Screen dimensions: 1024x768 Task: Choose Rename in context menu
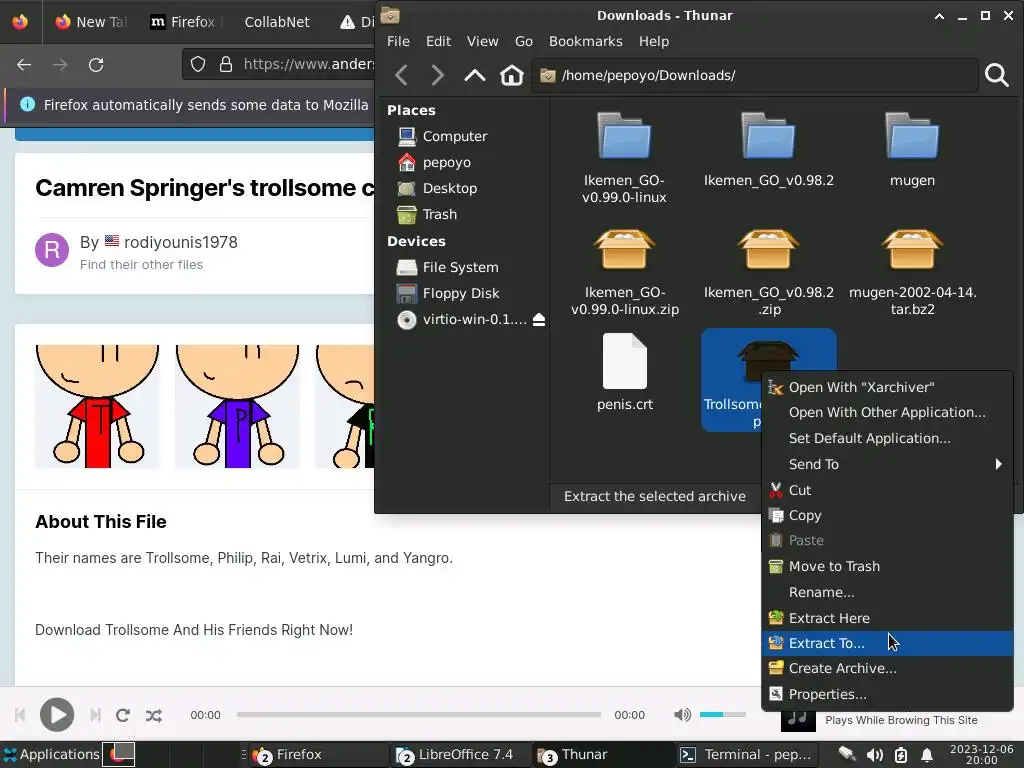click(888, 592)
